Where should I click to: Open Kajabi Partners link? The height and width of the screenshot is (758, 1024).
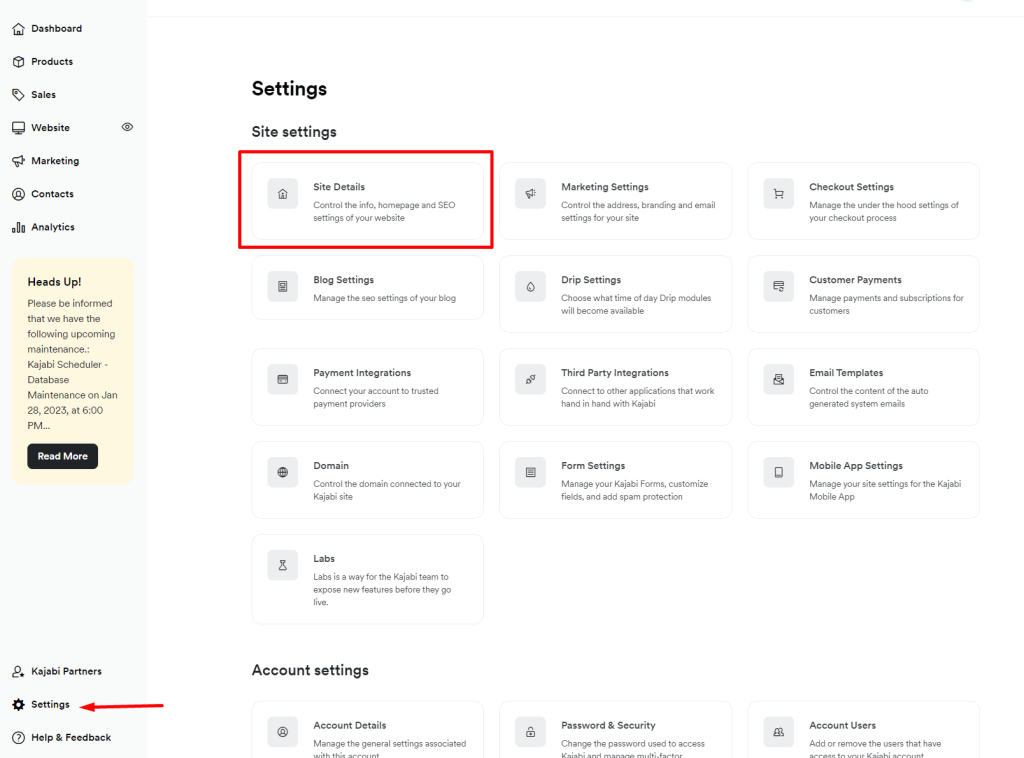[66, 671]
